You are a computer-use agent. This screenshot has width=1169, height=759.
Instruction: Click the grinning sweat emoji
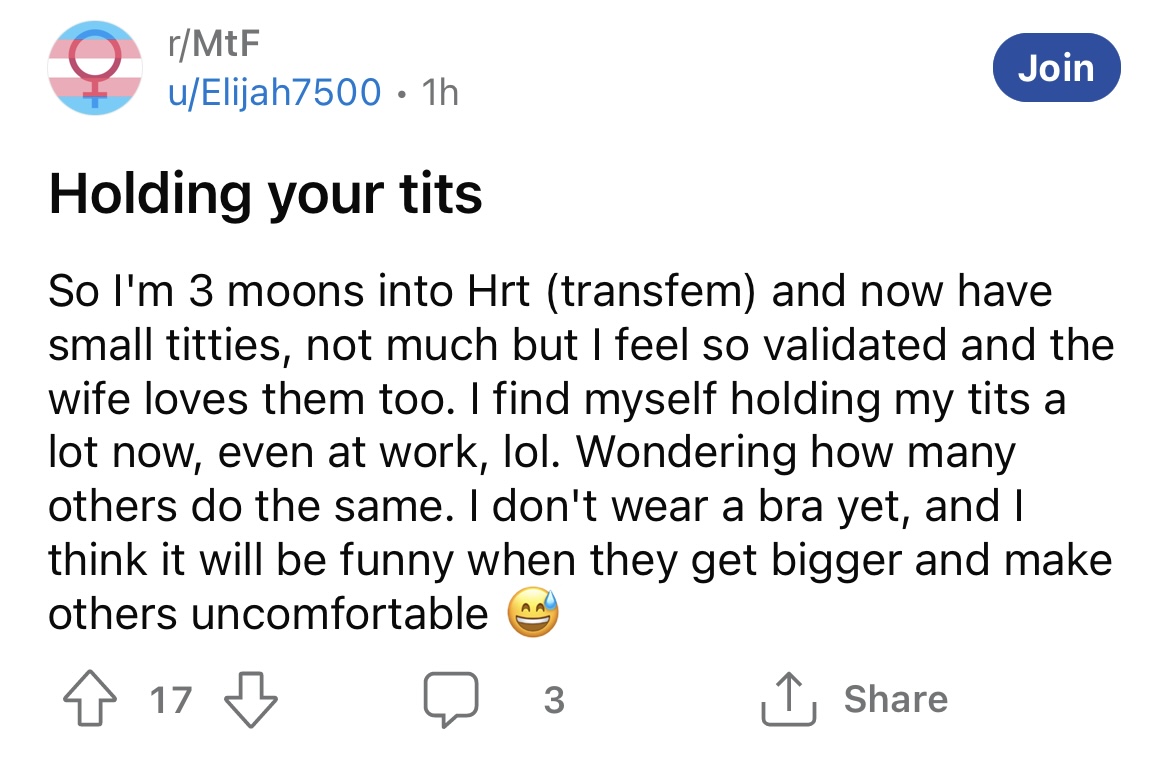(534, 614)
